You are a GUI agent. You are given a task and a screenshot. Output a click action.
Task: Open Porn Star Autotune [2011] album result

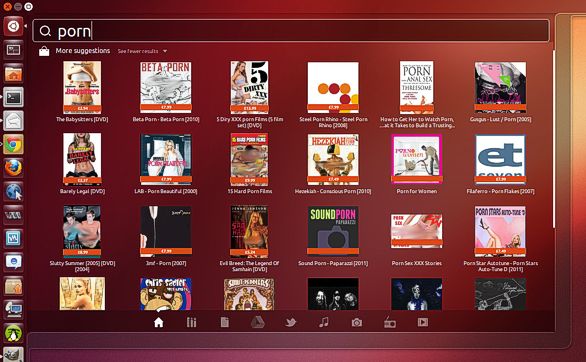[500, 239]
